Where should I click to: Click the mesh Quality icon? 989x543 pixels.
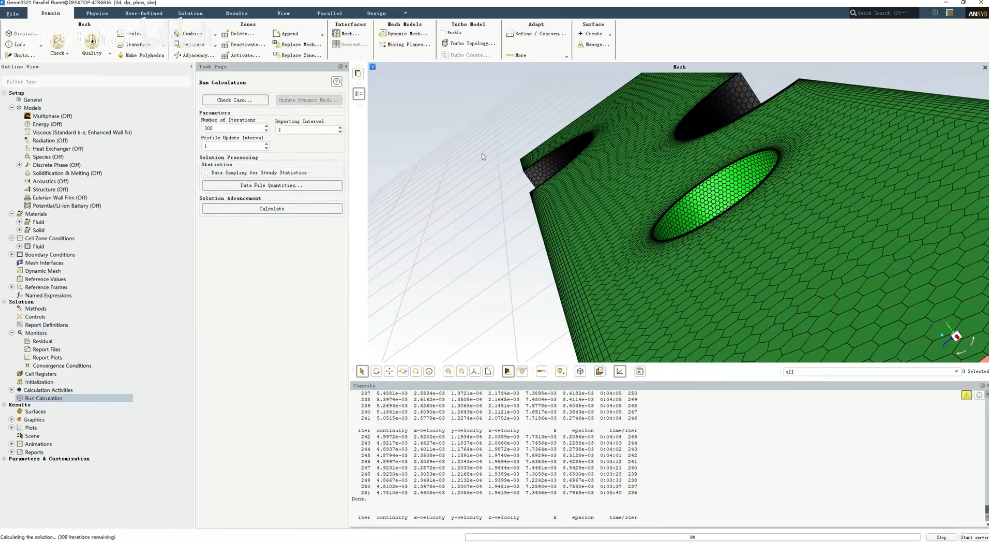[91, 42]
